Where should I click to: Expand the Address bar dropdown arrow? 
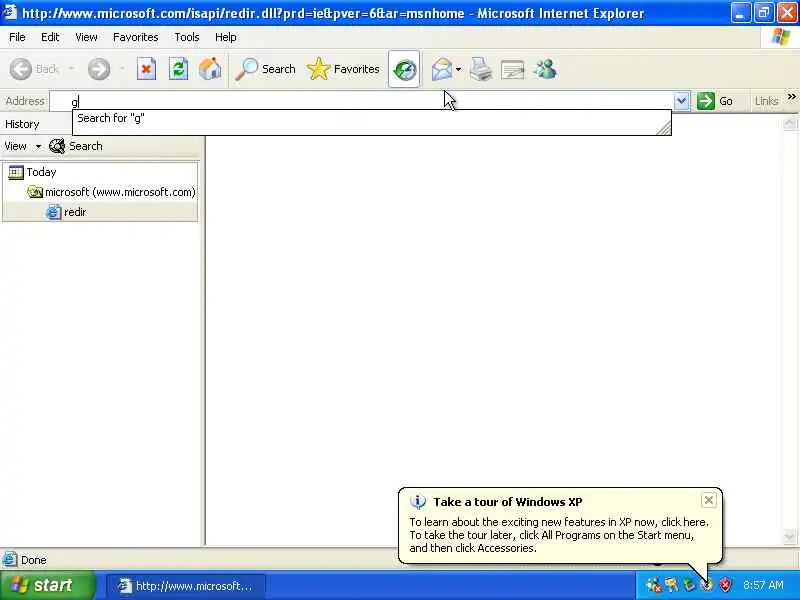[x=681, y=101]
